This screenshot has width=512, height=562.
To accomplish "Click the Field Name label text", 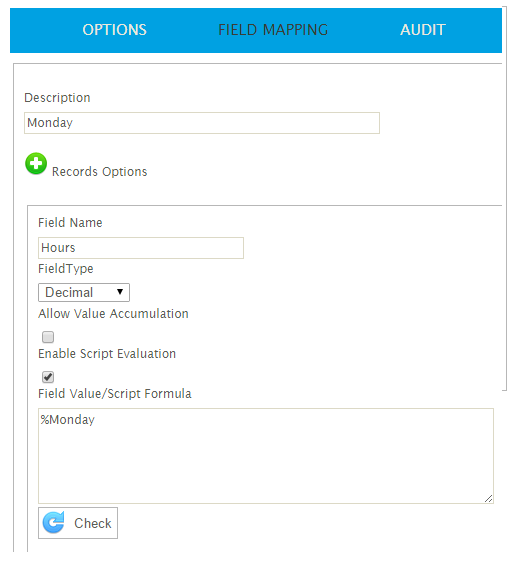I will tap(70, 223).
